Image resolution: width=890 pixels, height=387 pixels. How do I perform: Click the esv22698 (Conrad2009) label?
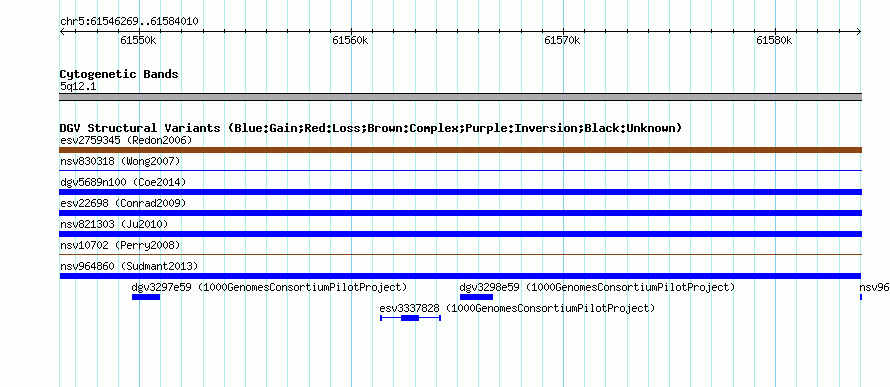click(123, 203)
